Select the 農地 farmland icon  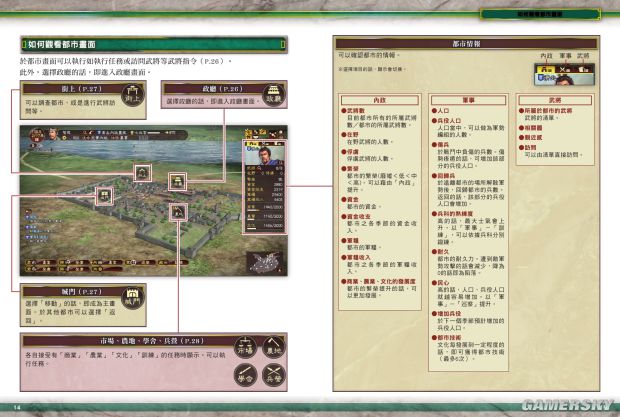(273, 354)
